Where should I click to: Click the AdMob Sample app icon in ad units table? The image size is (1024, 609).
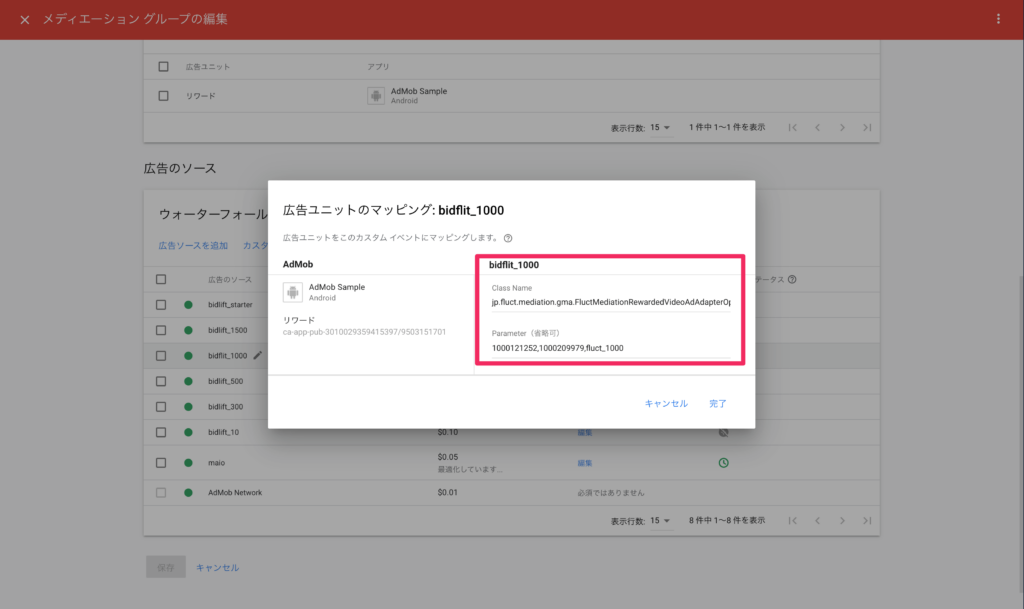tap(376, 96)
